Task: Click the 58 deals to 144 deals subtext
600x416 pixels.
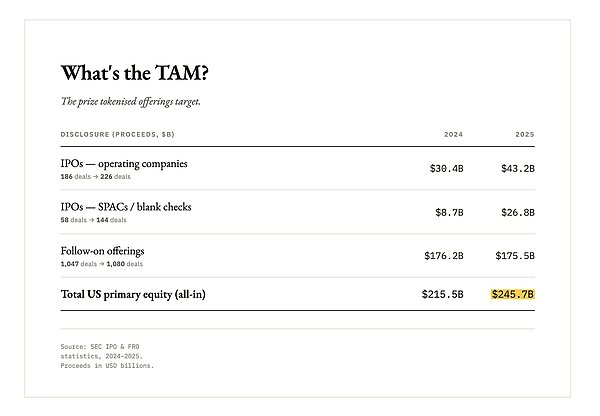Action: 93,220
